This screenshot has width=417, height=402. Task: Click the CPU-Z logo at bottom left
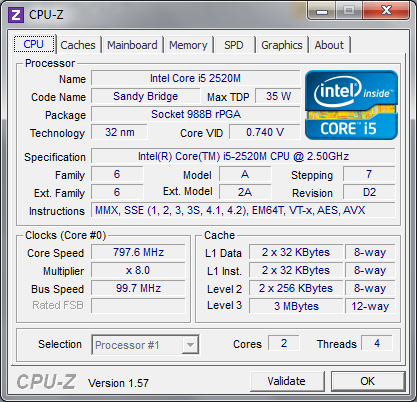46,382
